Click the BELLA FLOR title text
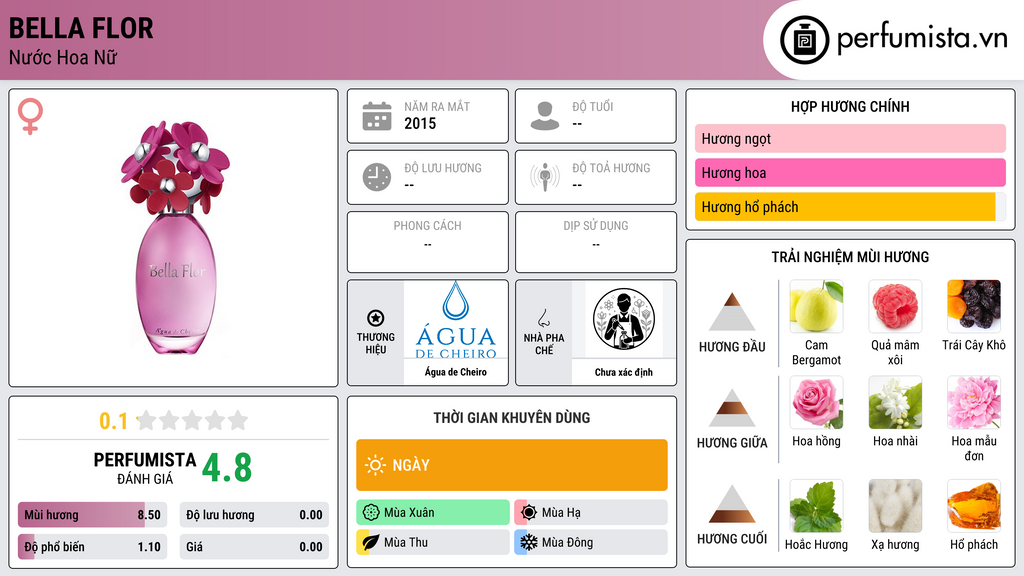 81,28
